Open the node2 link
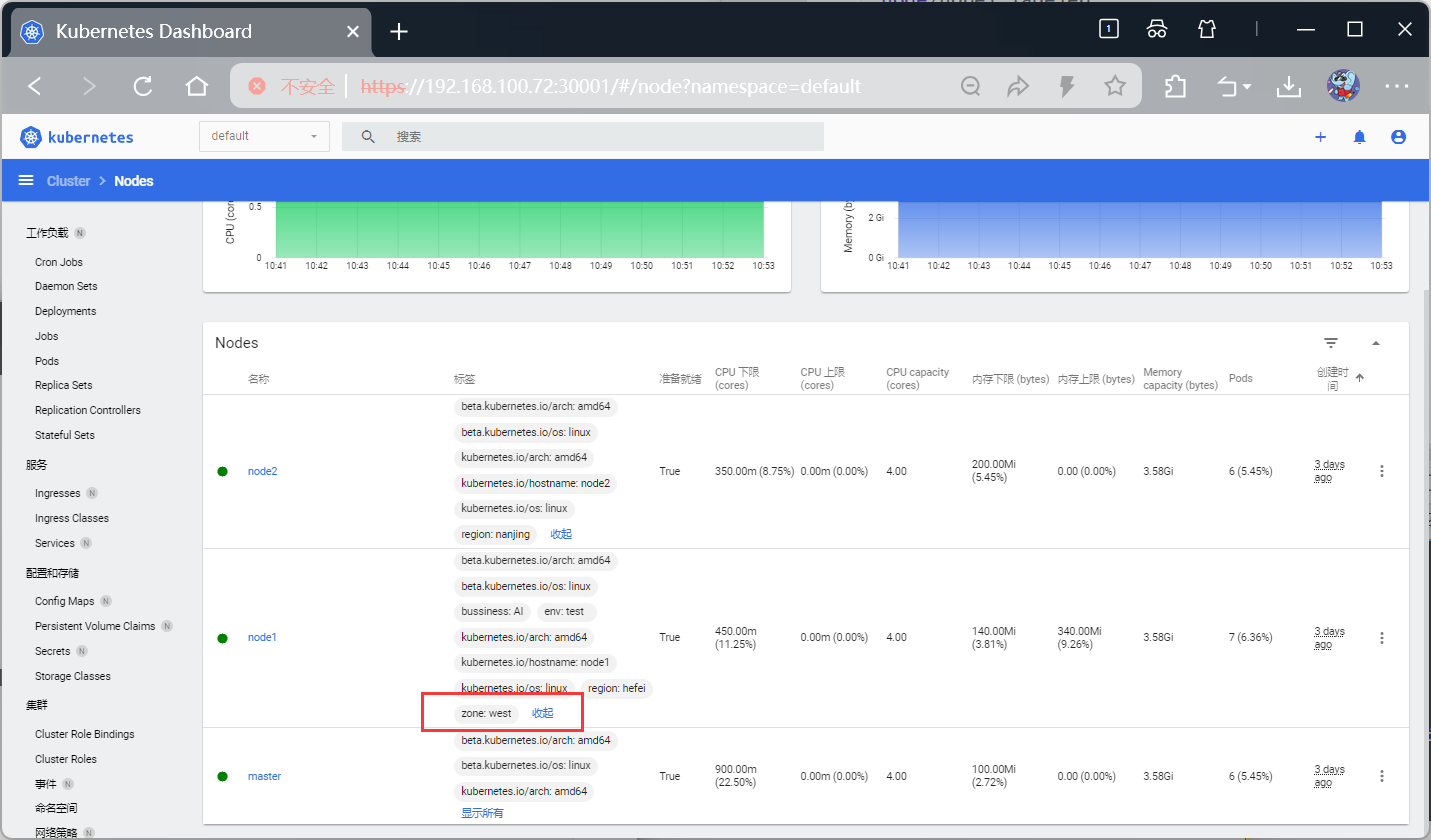This screenshot has width=1431, height=840. coord(262,471)
